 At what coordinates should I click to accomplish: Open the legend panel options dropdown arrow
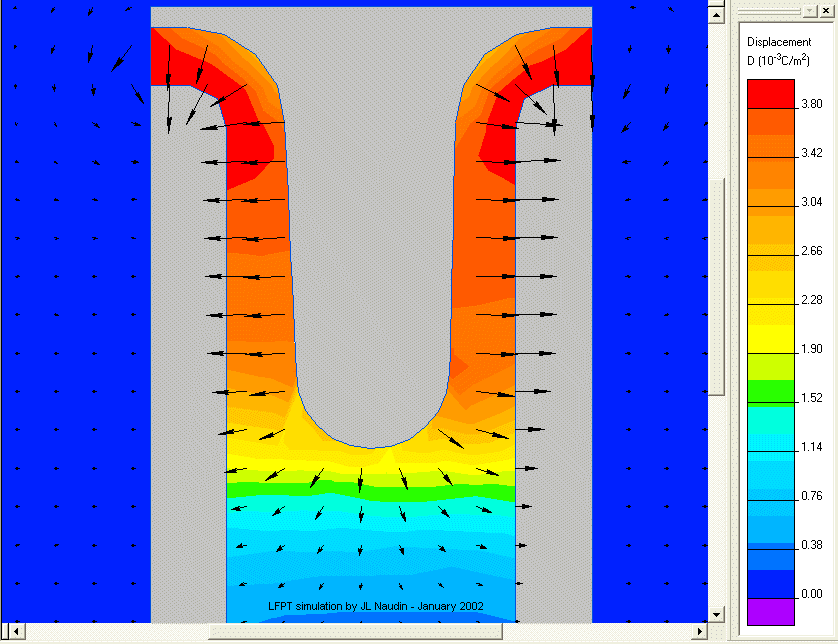pyautogui.click(x=809, y=11)
